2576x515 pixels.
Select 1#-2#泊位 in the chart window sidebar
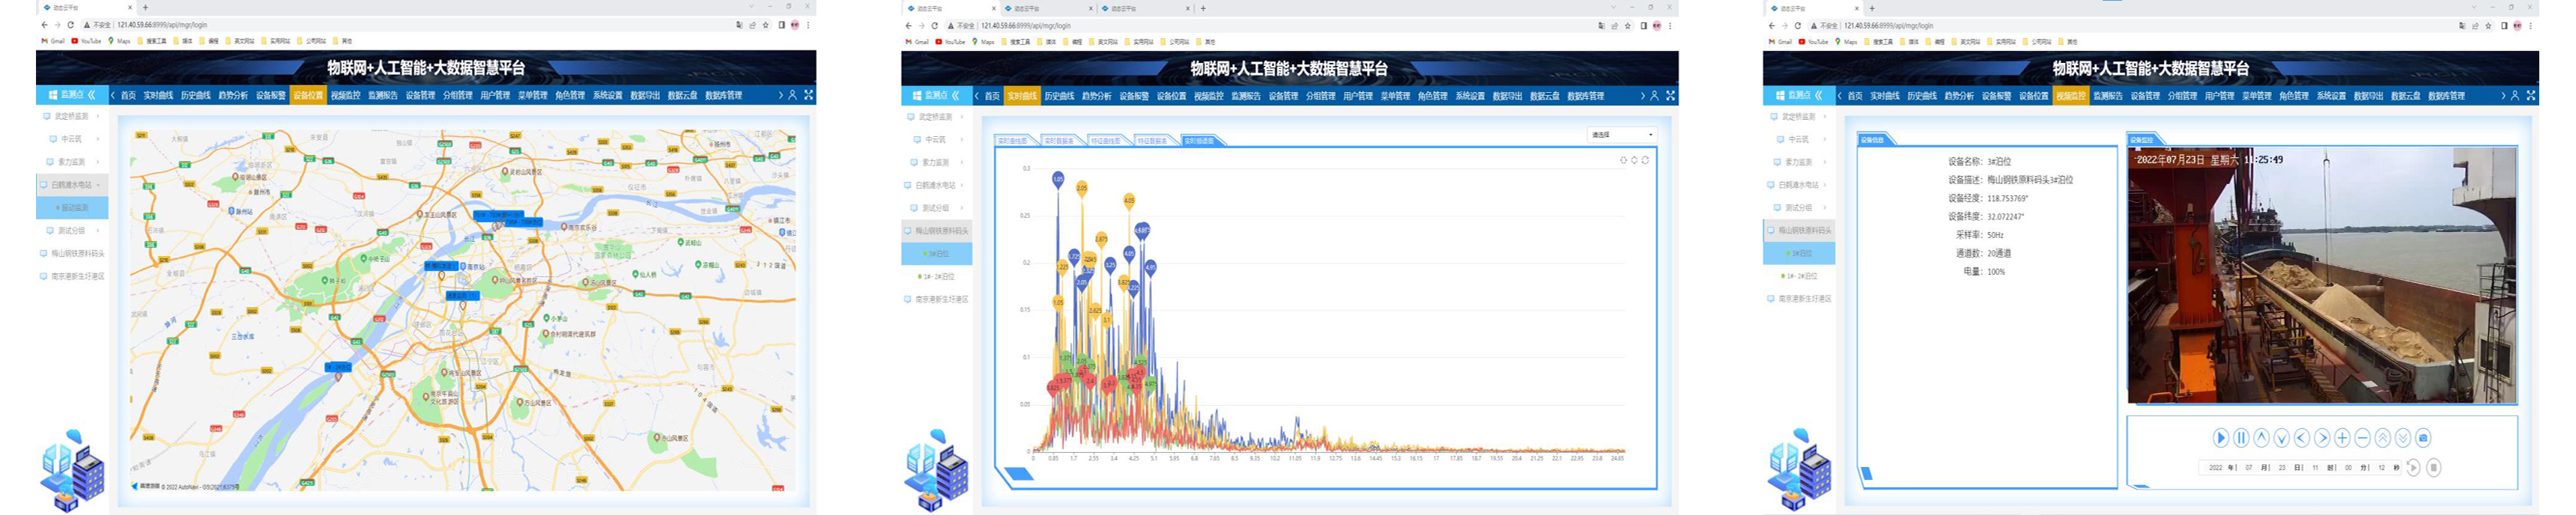tap(938, 277)
